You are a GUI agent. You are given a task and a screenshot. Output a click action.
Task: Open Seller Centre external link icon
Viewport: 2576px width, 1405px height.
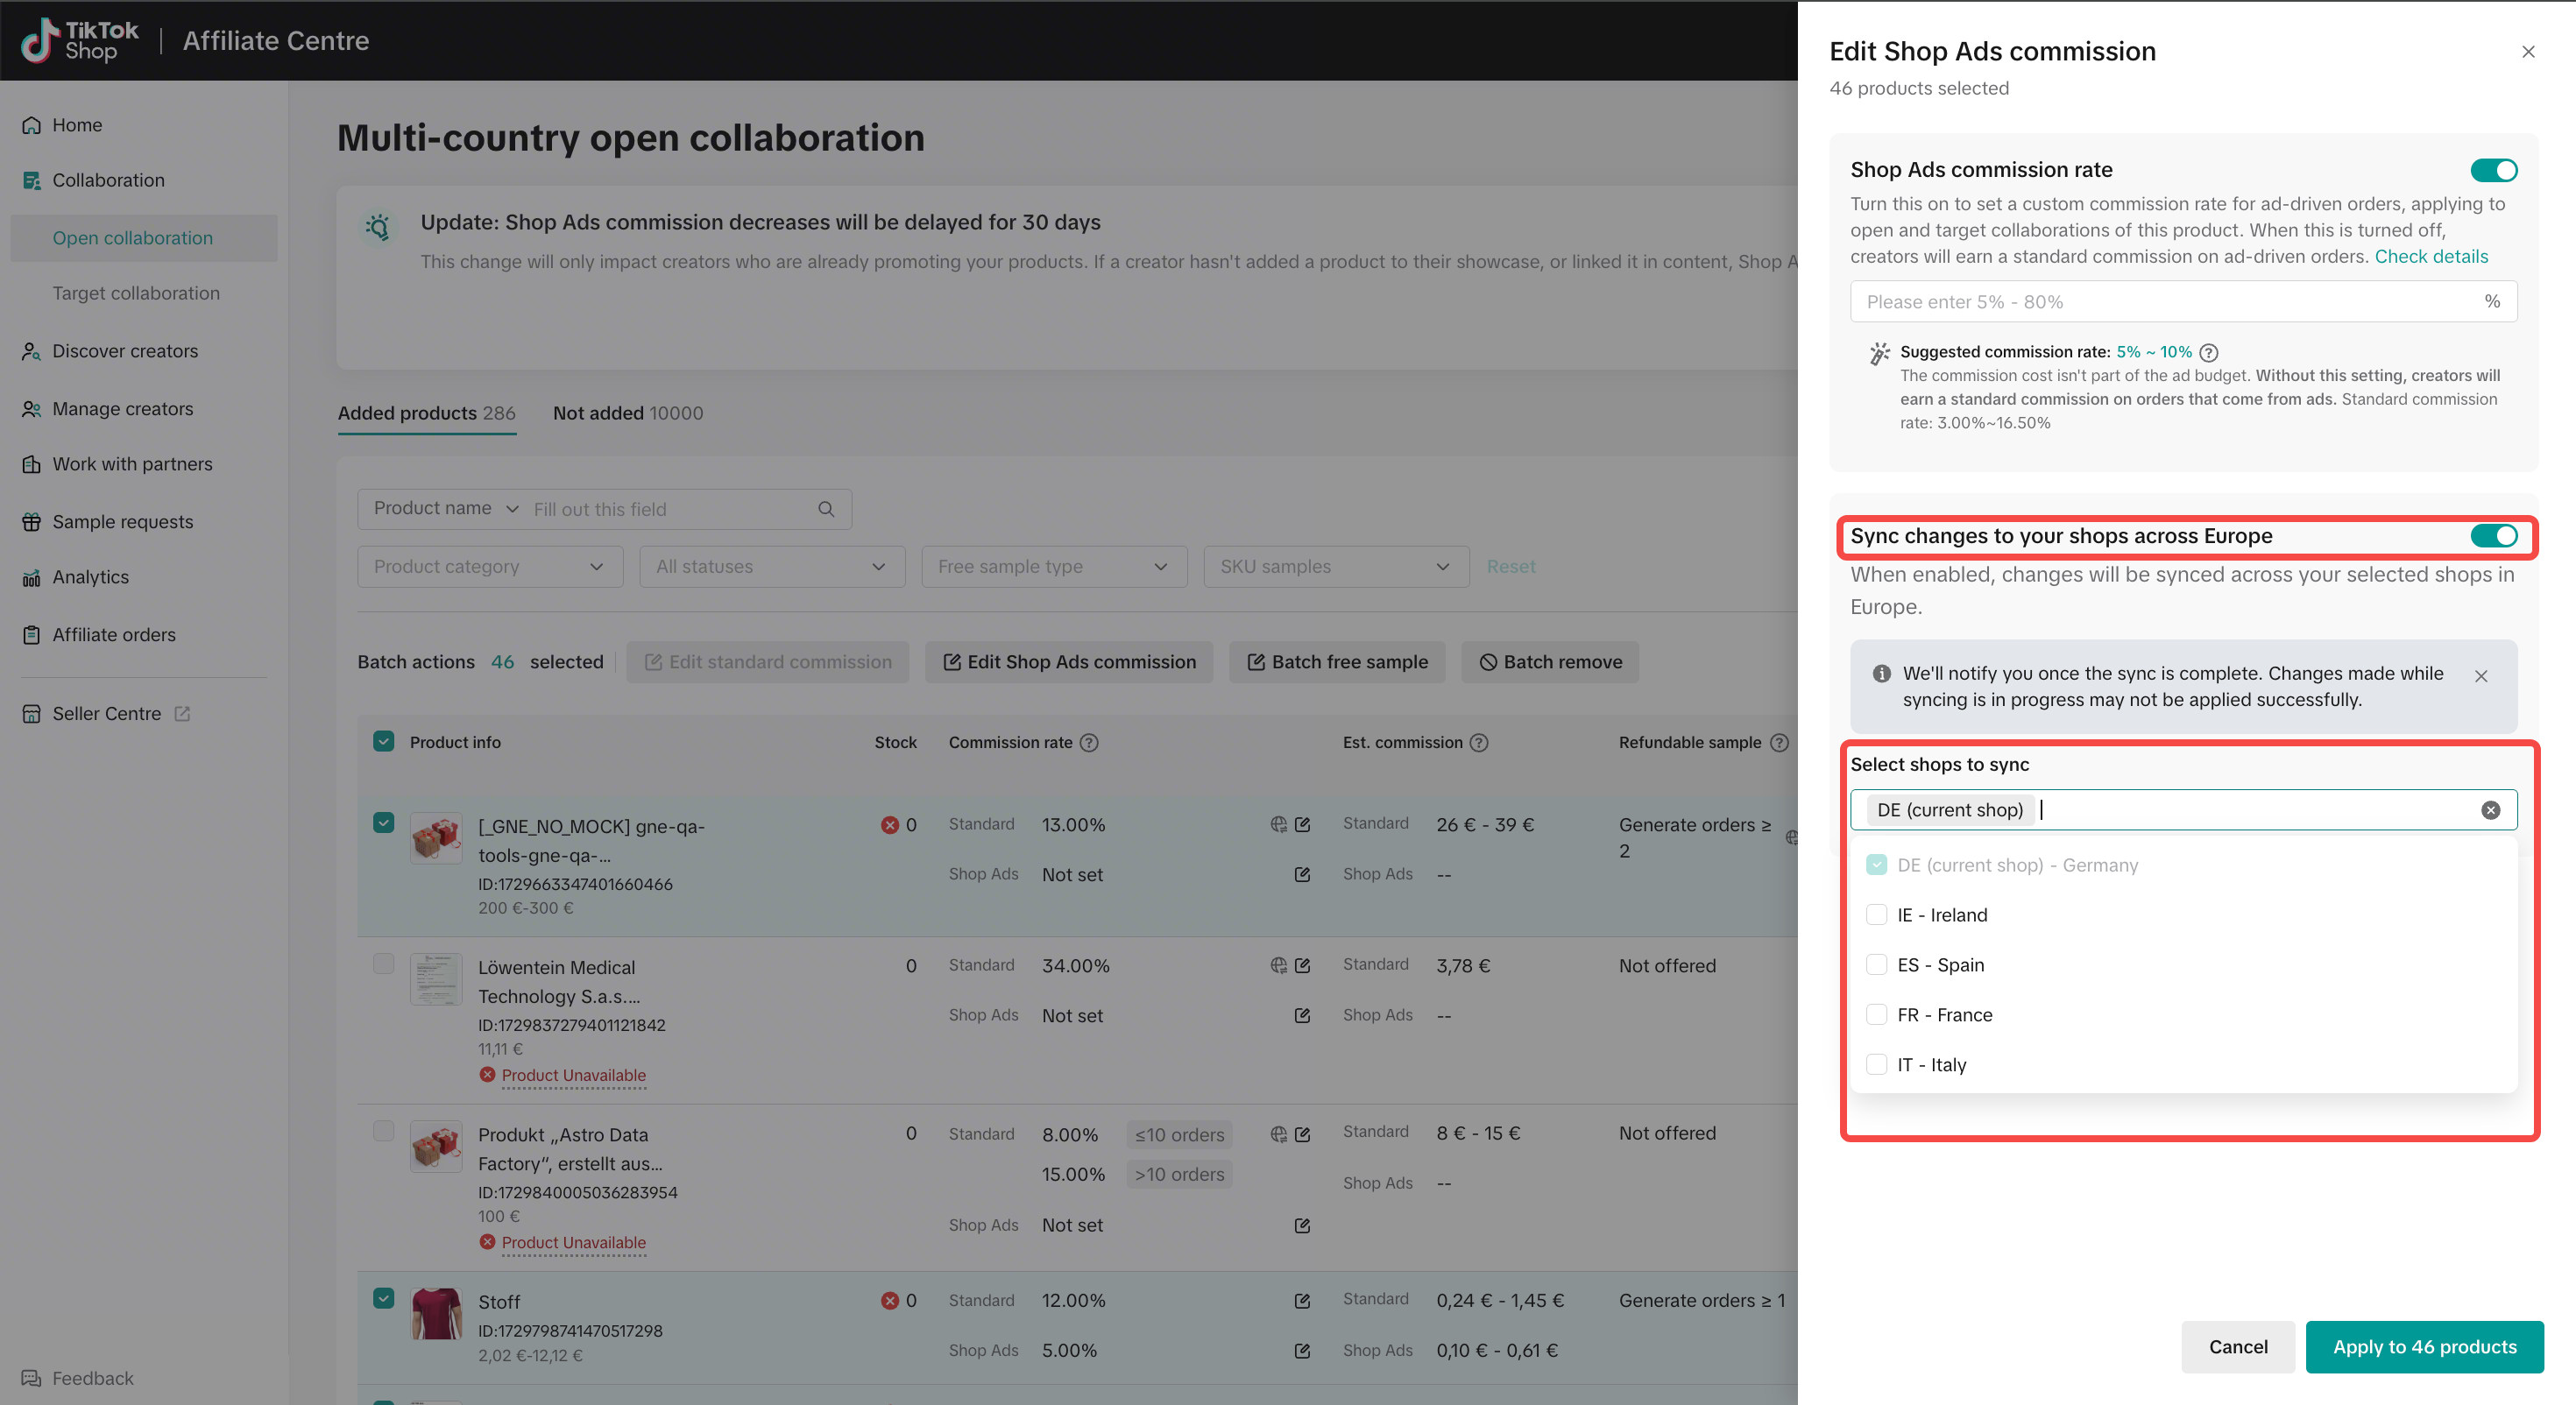click(x=182, y=713)
